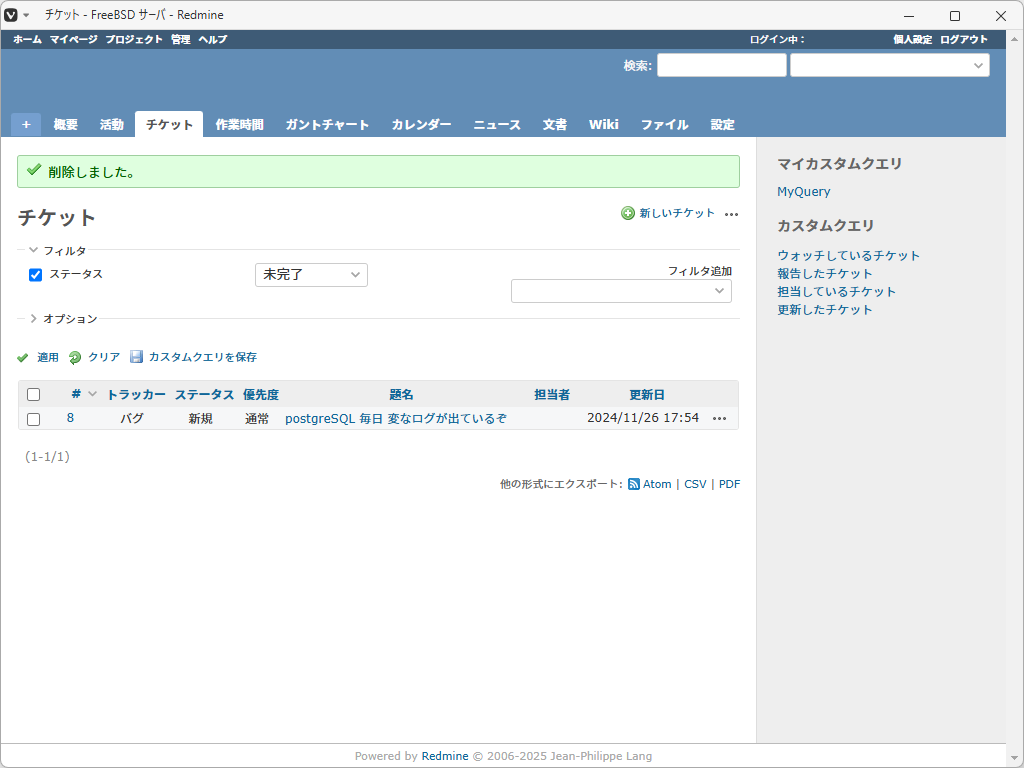Image resolution: width=1024 pixels, height=768 pixels.
Task: Open the three-dots menu for ticket 8 row
Action: (719, 419)
